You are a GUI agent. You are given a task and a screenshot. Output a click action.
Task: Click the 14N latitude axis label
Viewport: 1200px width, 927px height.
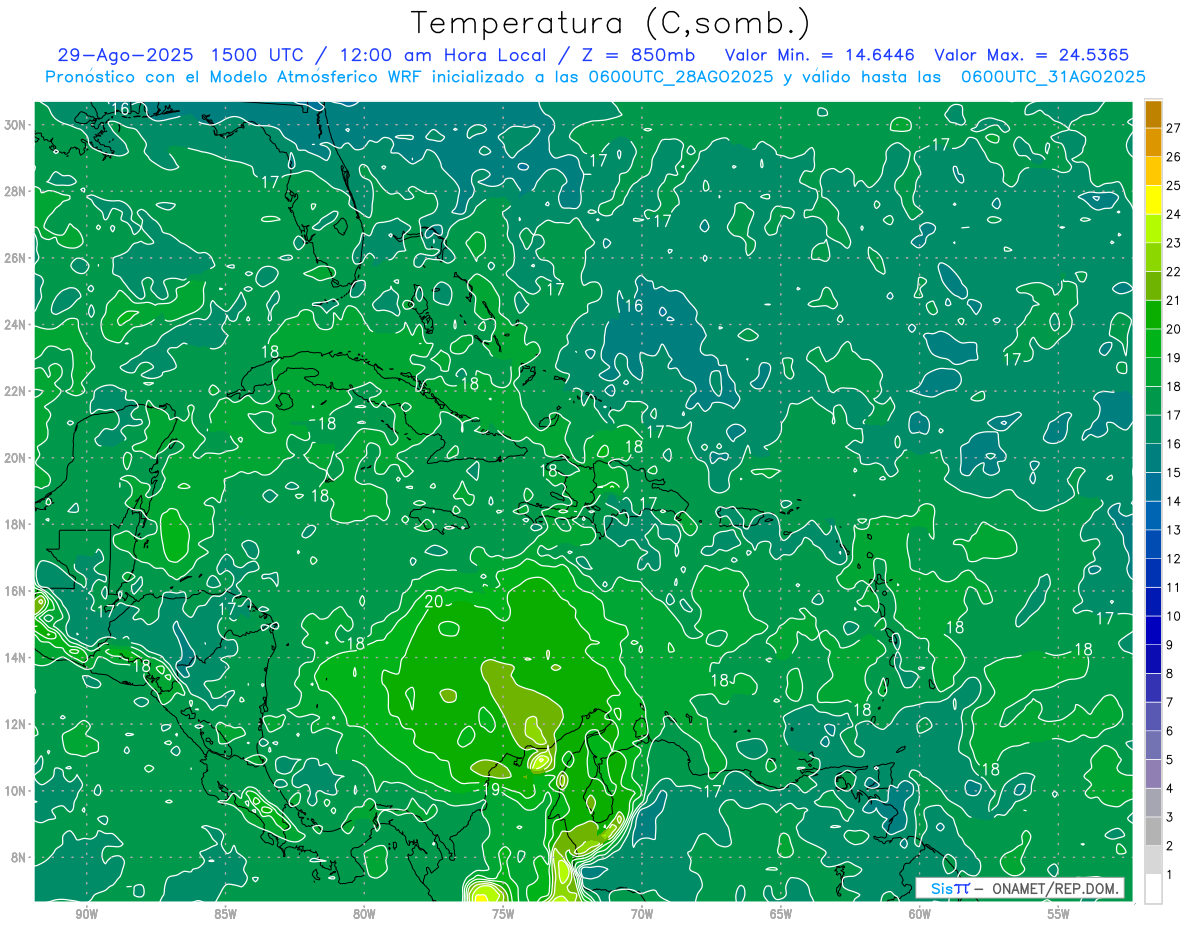tap(17, 657)
